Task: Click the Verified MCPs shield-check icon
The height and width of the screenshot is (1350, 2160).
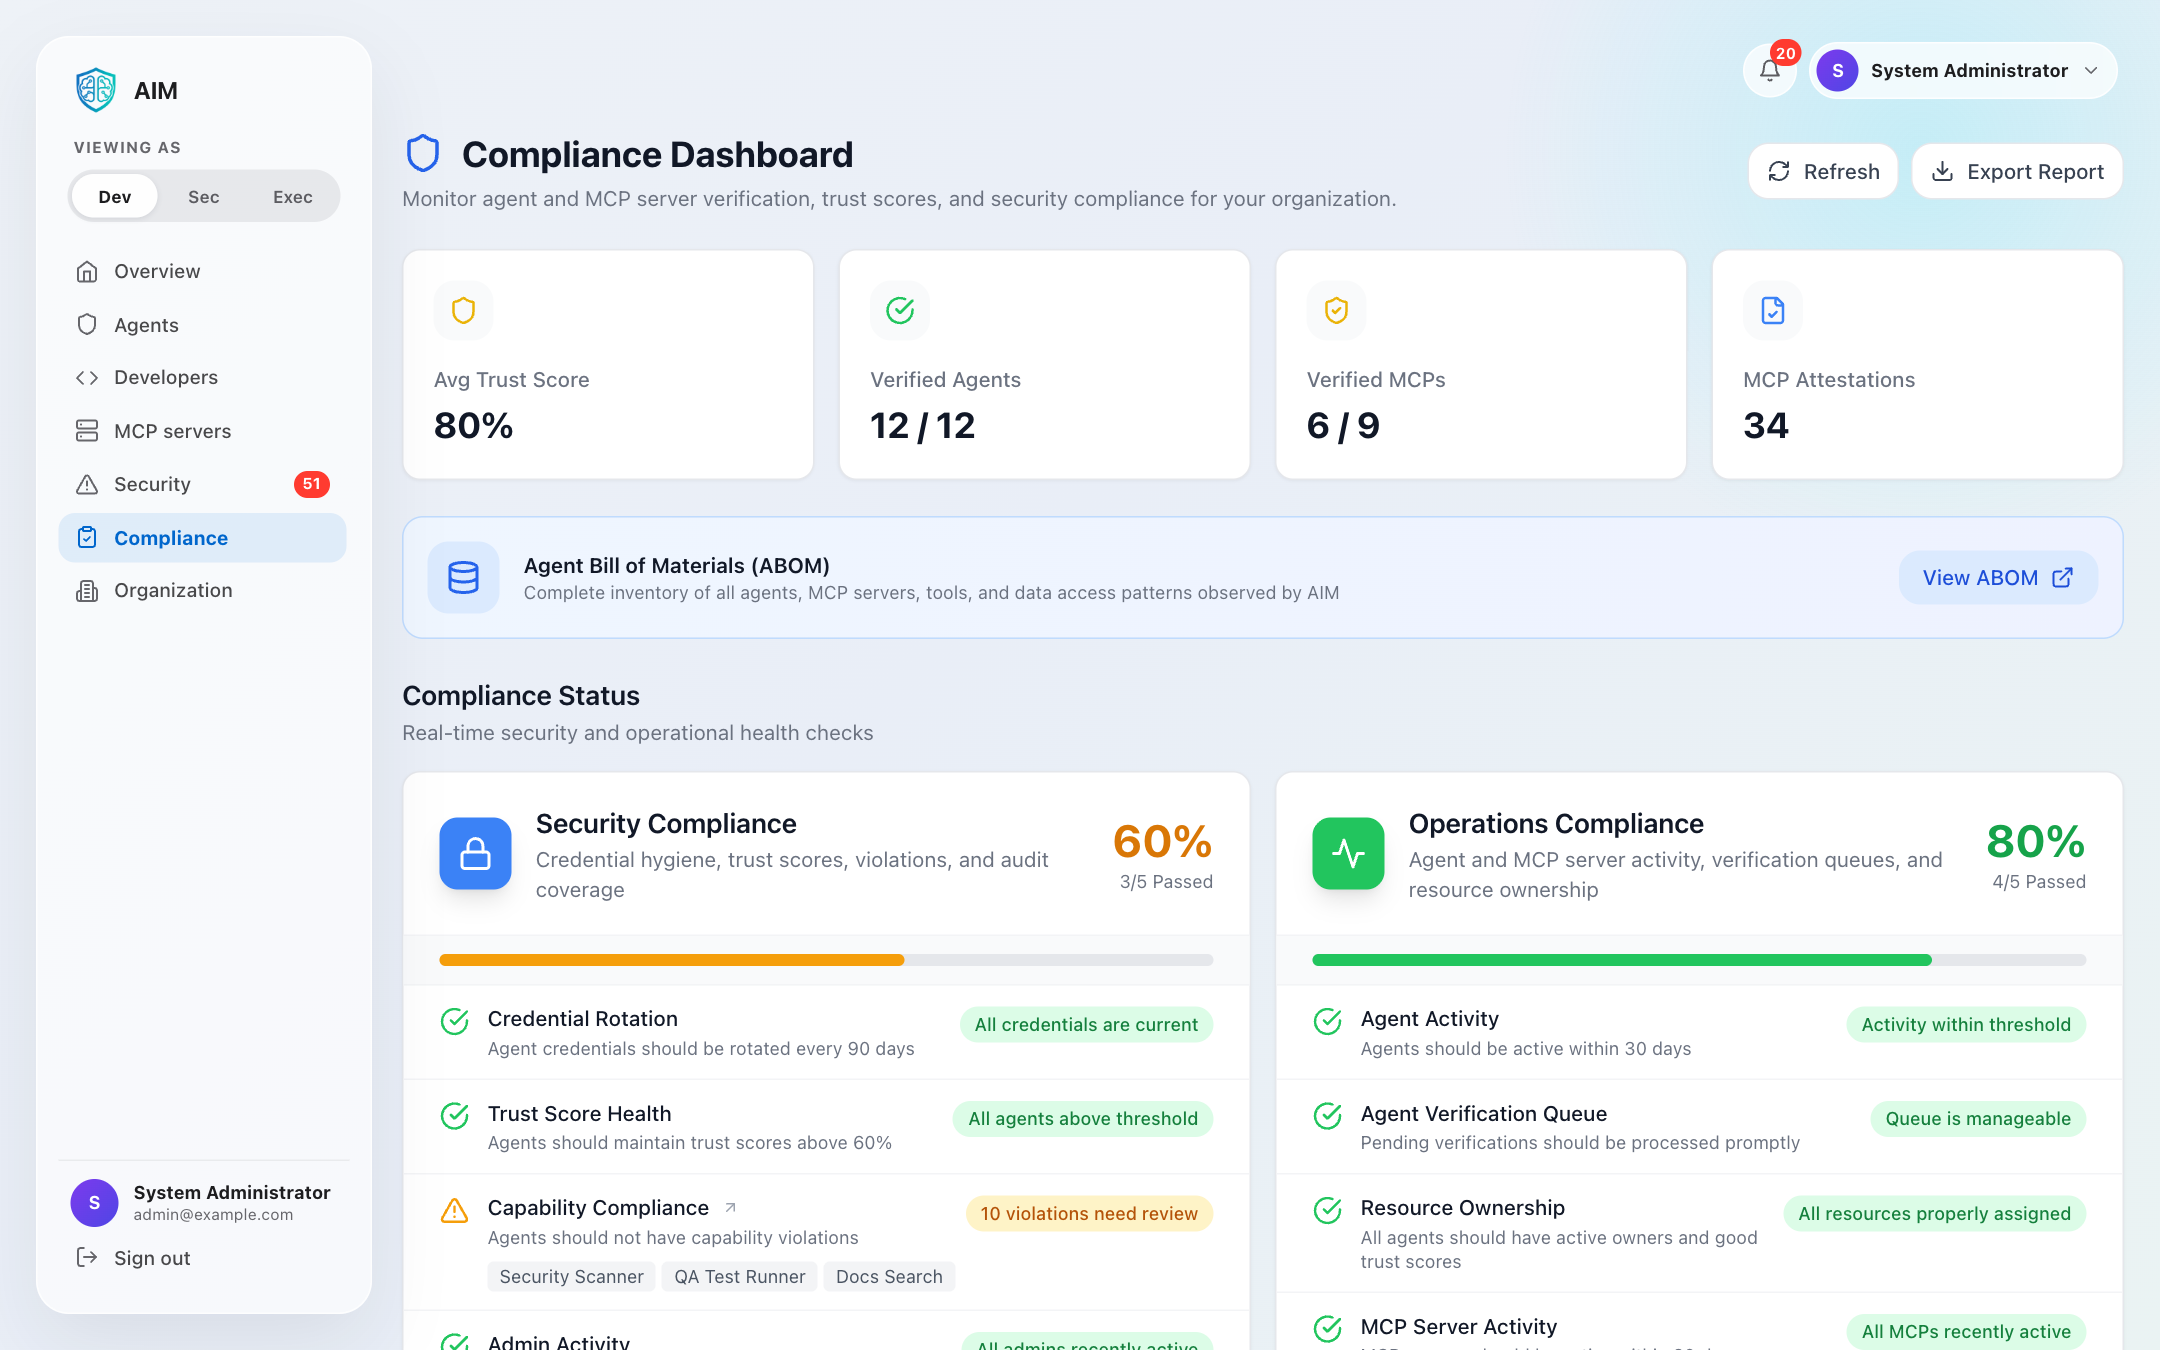Action: pos(1336,311)
